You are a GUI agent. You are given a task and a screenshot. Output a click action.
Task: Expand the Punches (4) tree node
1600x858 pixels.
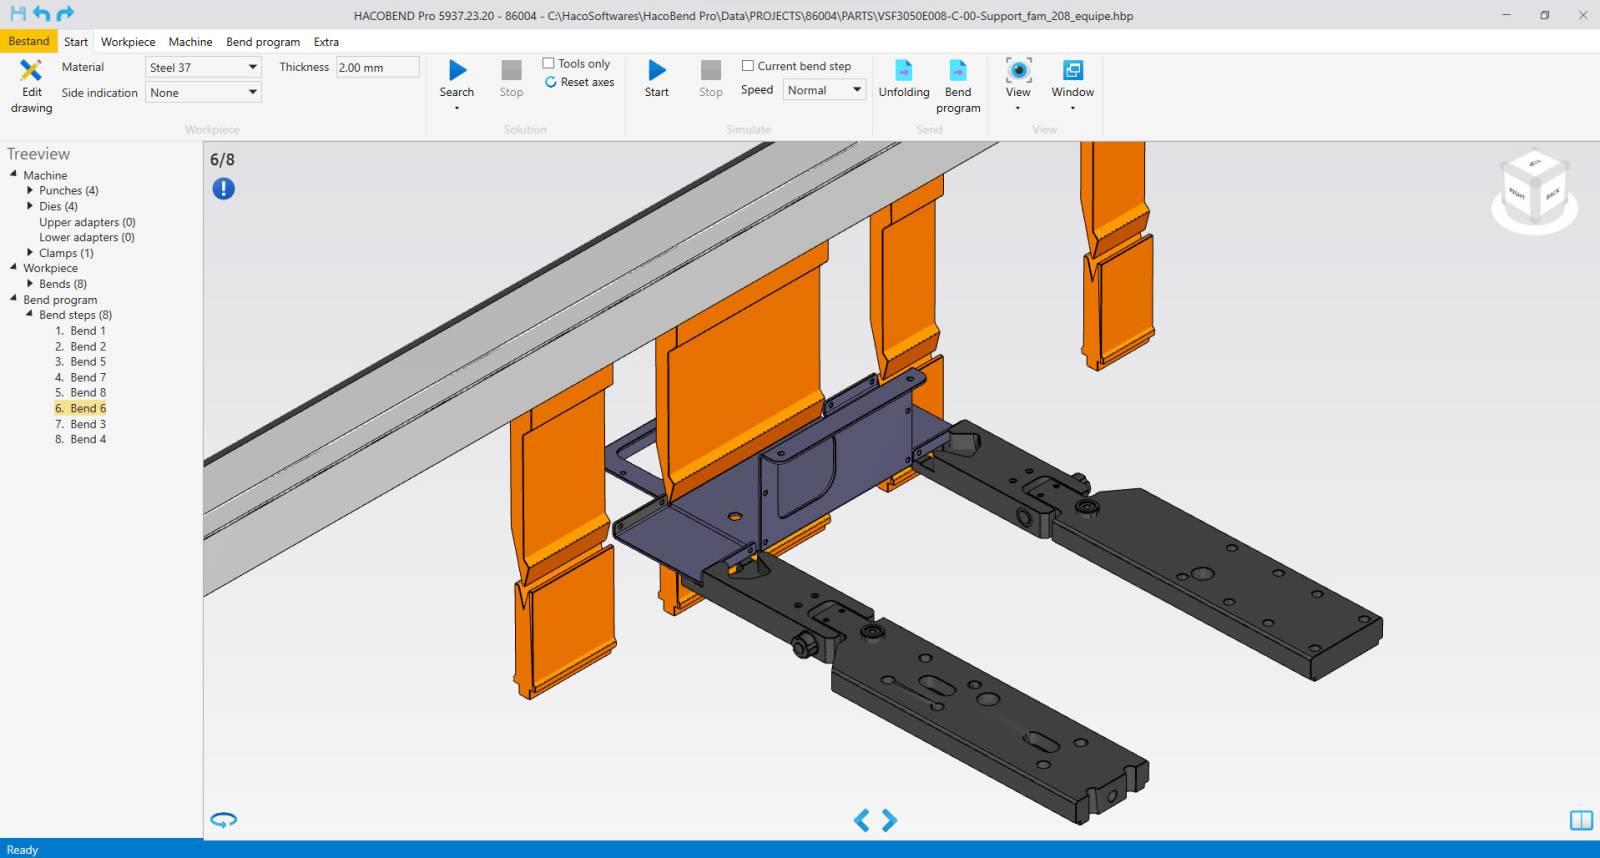pos(30,190)
